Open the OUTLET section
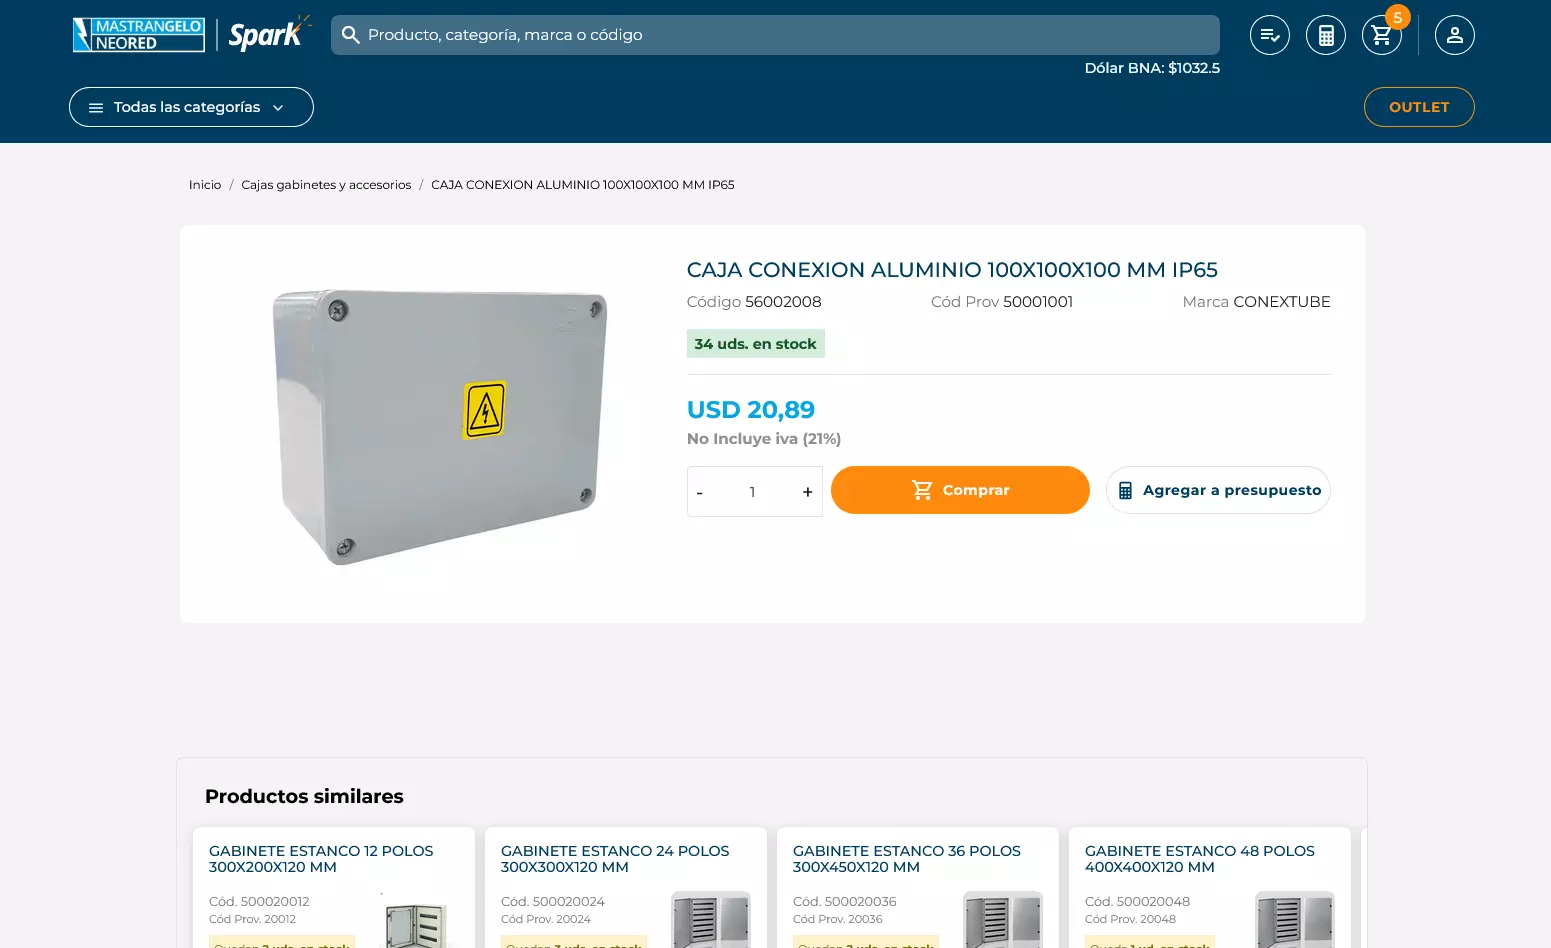The height and width of the screenshot is (948, 1551). pos(1419,107)
